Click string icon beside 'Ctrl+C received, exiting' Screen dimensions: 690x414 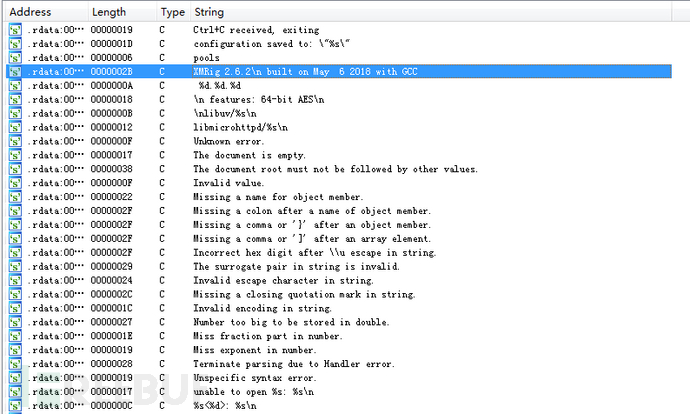[x=15, y=31]
